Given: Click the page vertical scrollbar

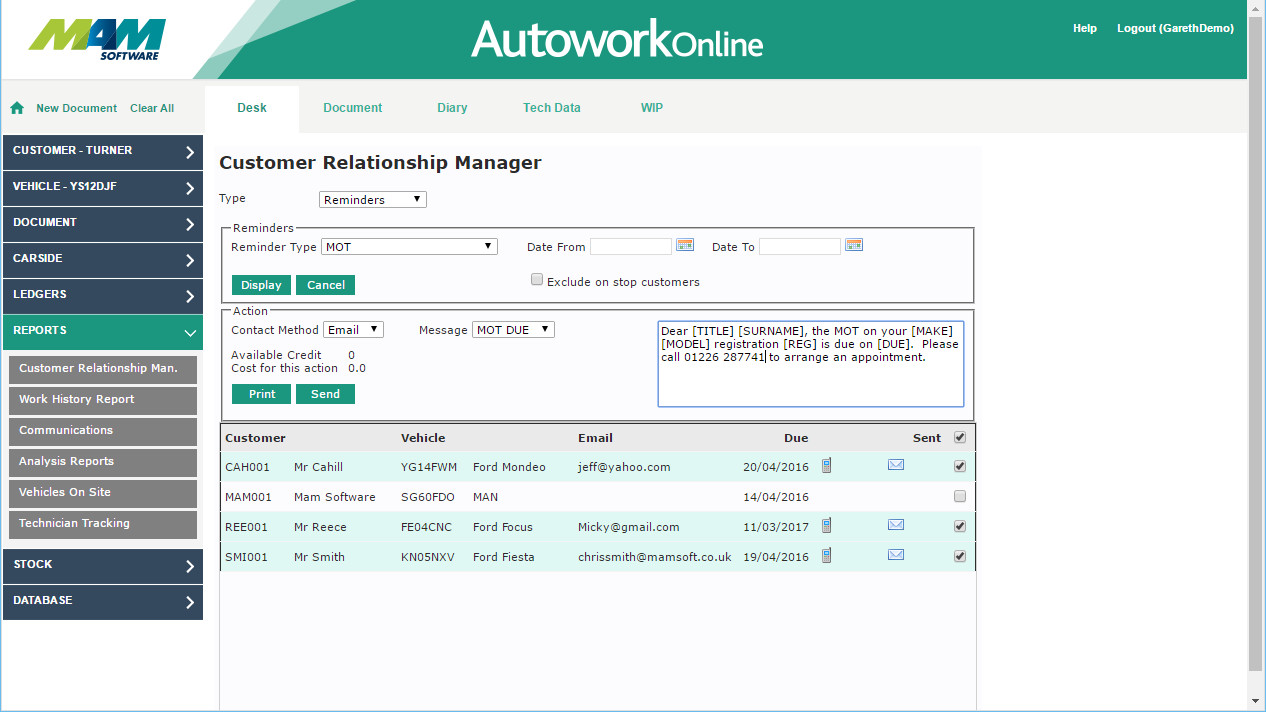Looking at the screenshot, I should pyautogui.click(x=1255, y=350).
